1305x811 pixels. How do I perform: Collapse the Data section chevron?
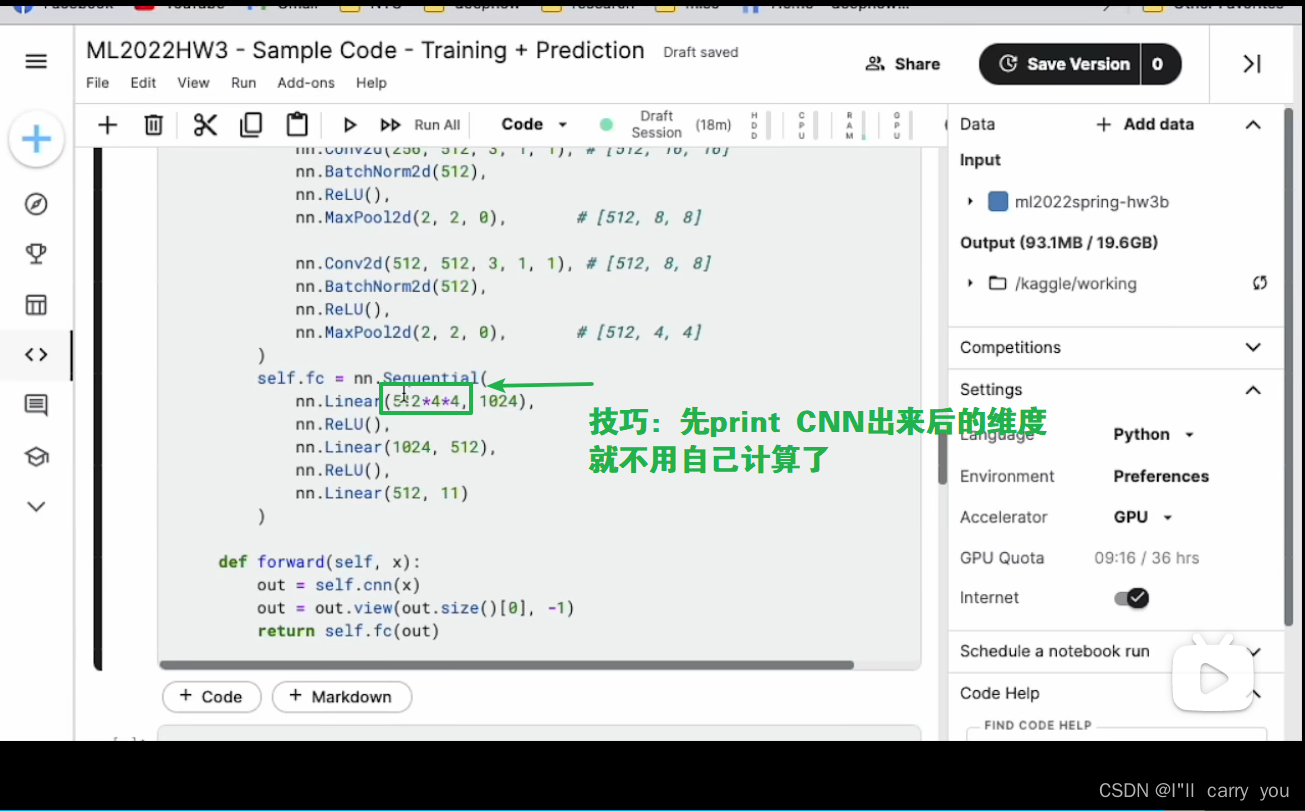(x=1252, y=124)
